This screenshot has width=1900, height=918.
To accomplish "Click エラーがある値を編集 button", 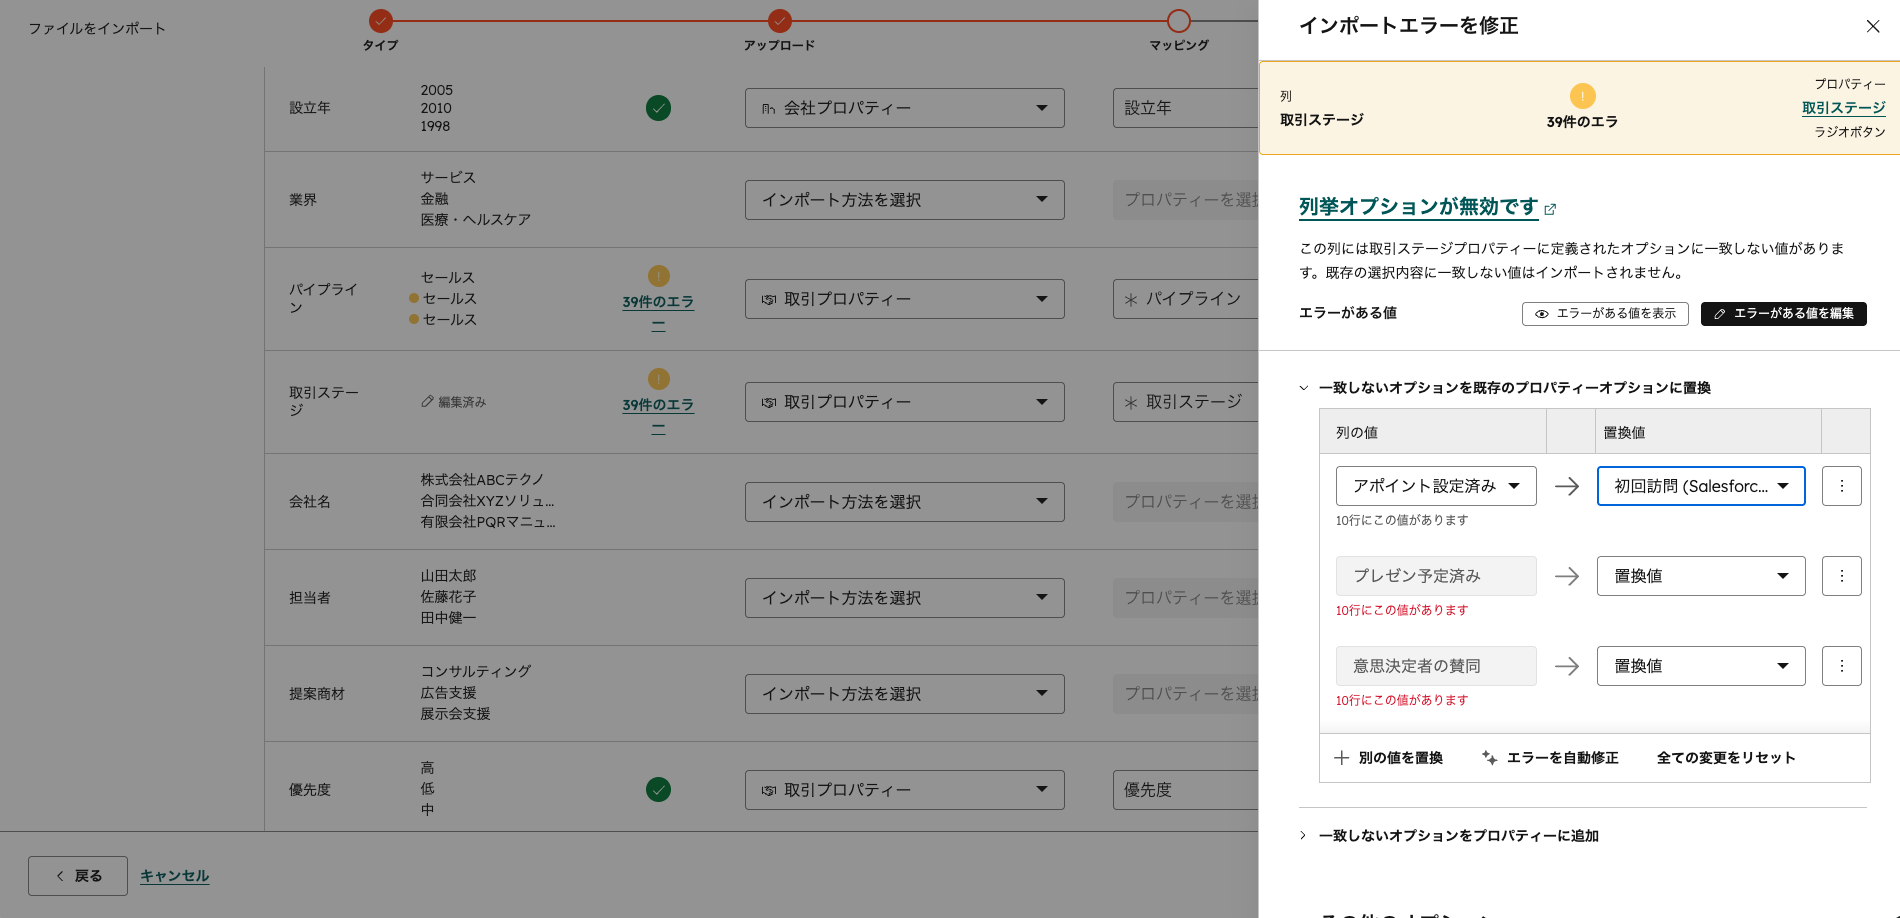I will click(1783, 314).
